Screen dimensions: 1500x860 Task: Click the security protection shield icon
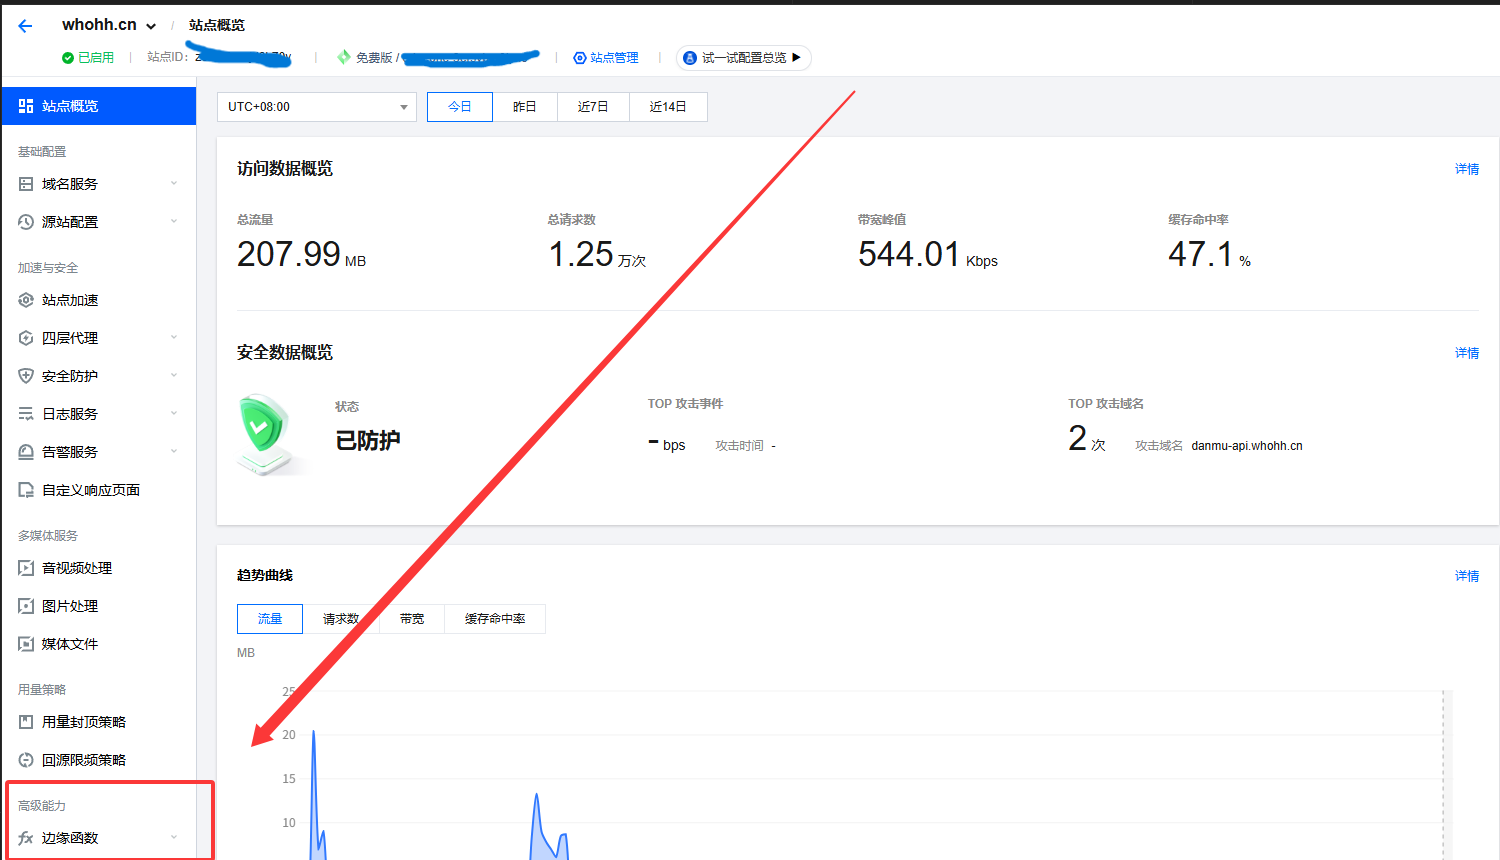tap(26, 376)
